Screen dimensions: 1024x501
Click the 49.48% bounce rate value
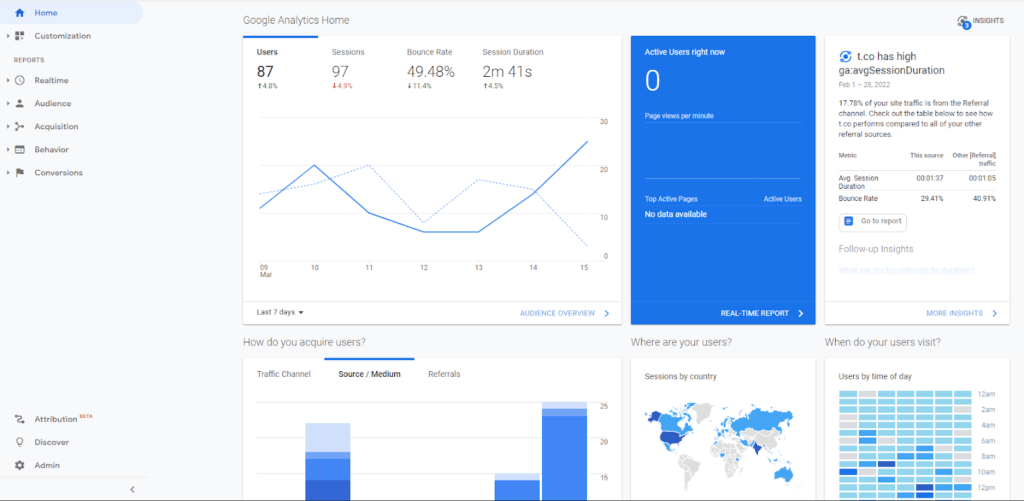tap(430, 72)
